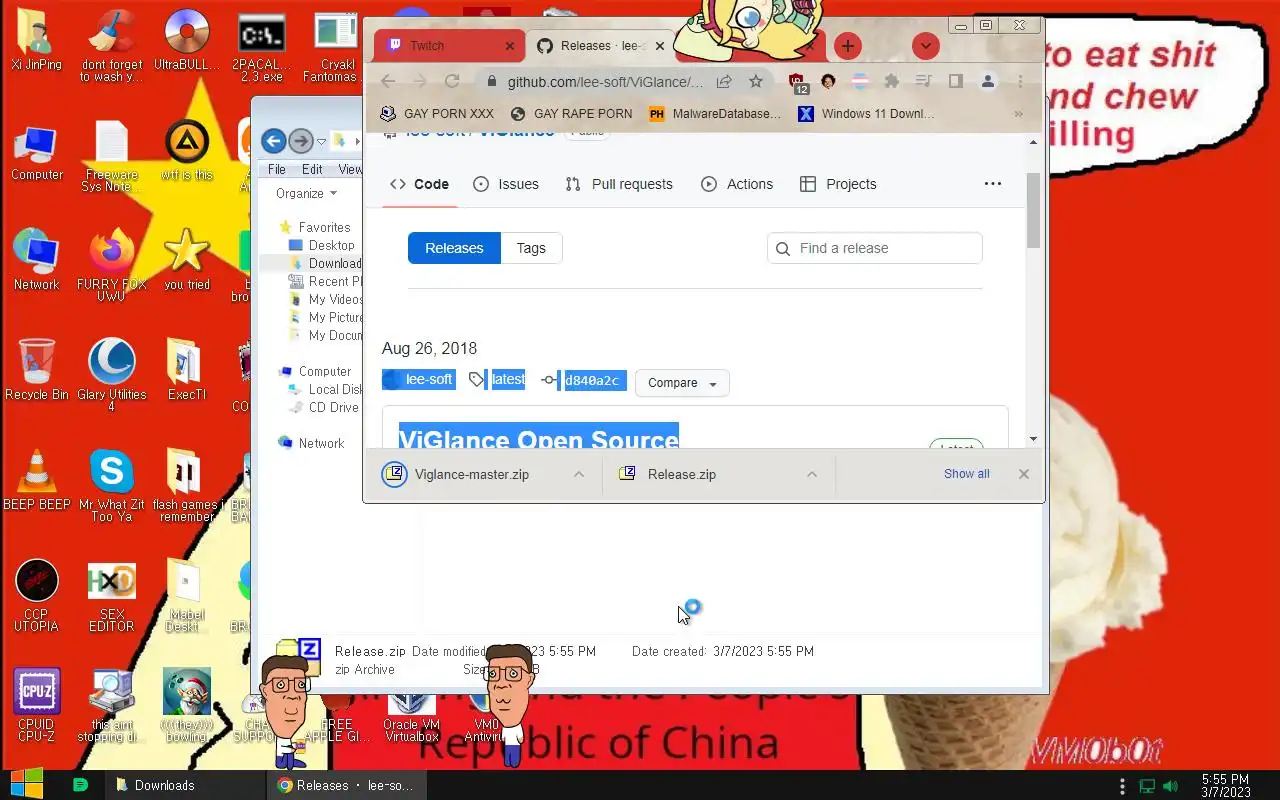Open the Windows 11 Downl... bookmark

pyautogui.click(x=866, y=114)
